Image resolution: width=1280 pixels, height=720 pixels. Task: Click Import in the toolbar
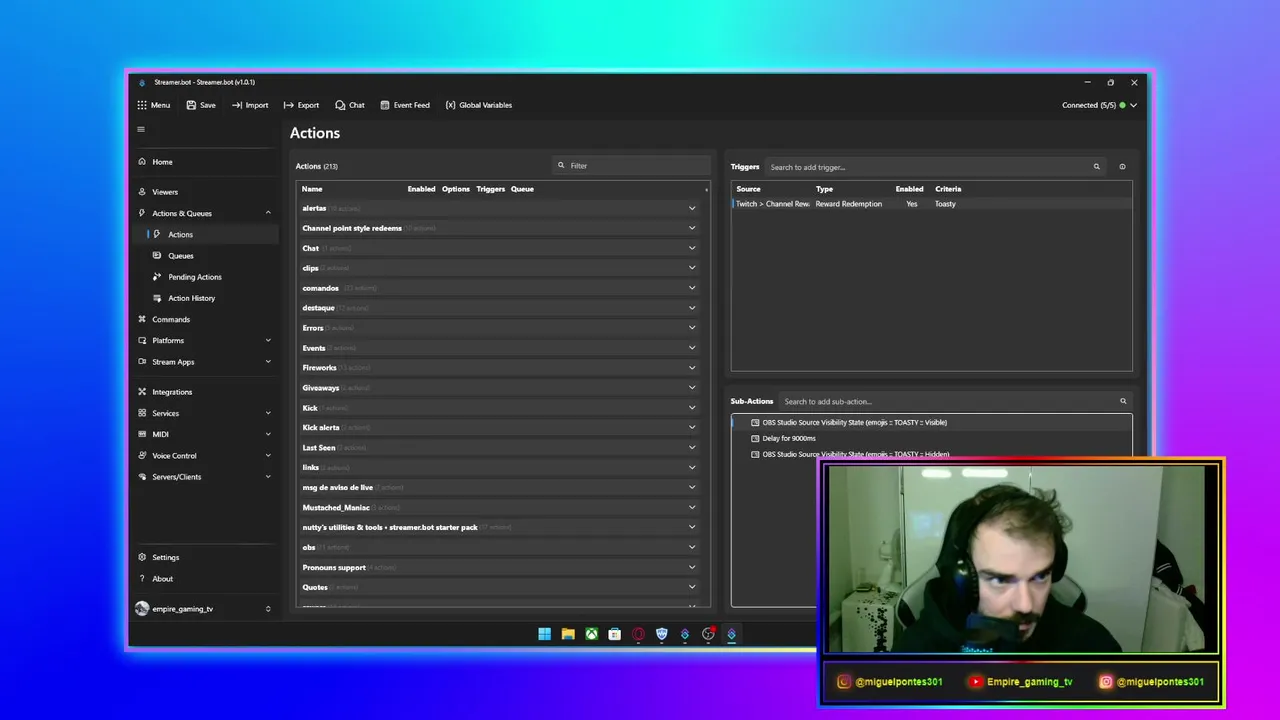[250, 105]
